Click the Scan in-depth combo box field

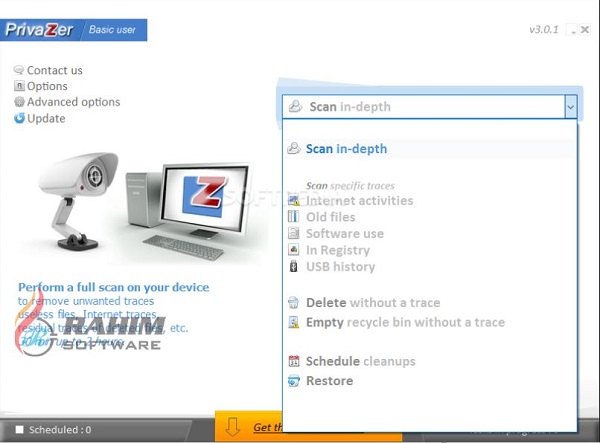tap(423, 107)
